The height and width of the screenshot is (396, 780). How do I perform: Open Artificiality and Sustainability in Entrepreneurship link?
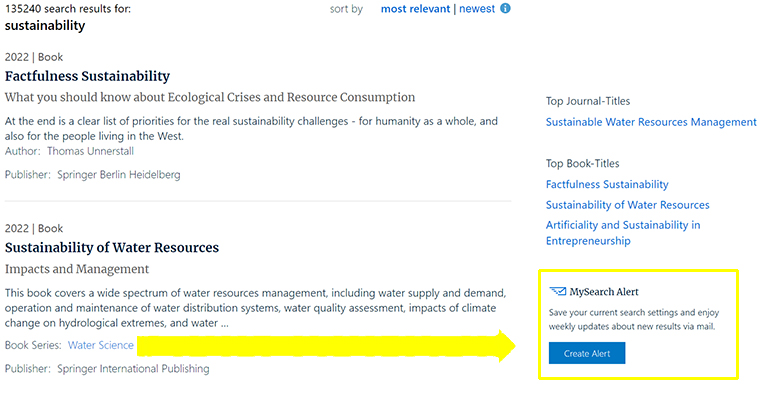point(623,233)
